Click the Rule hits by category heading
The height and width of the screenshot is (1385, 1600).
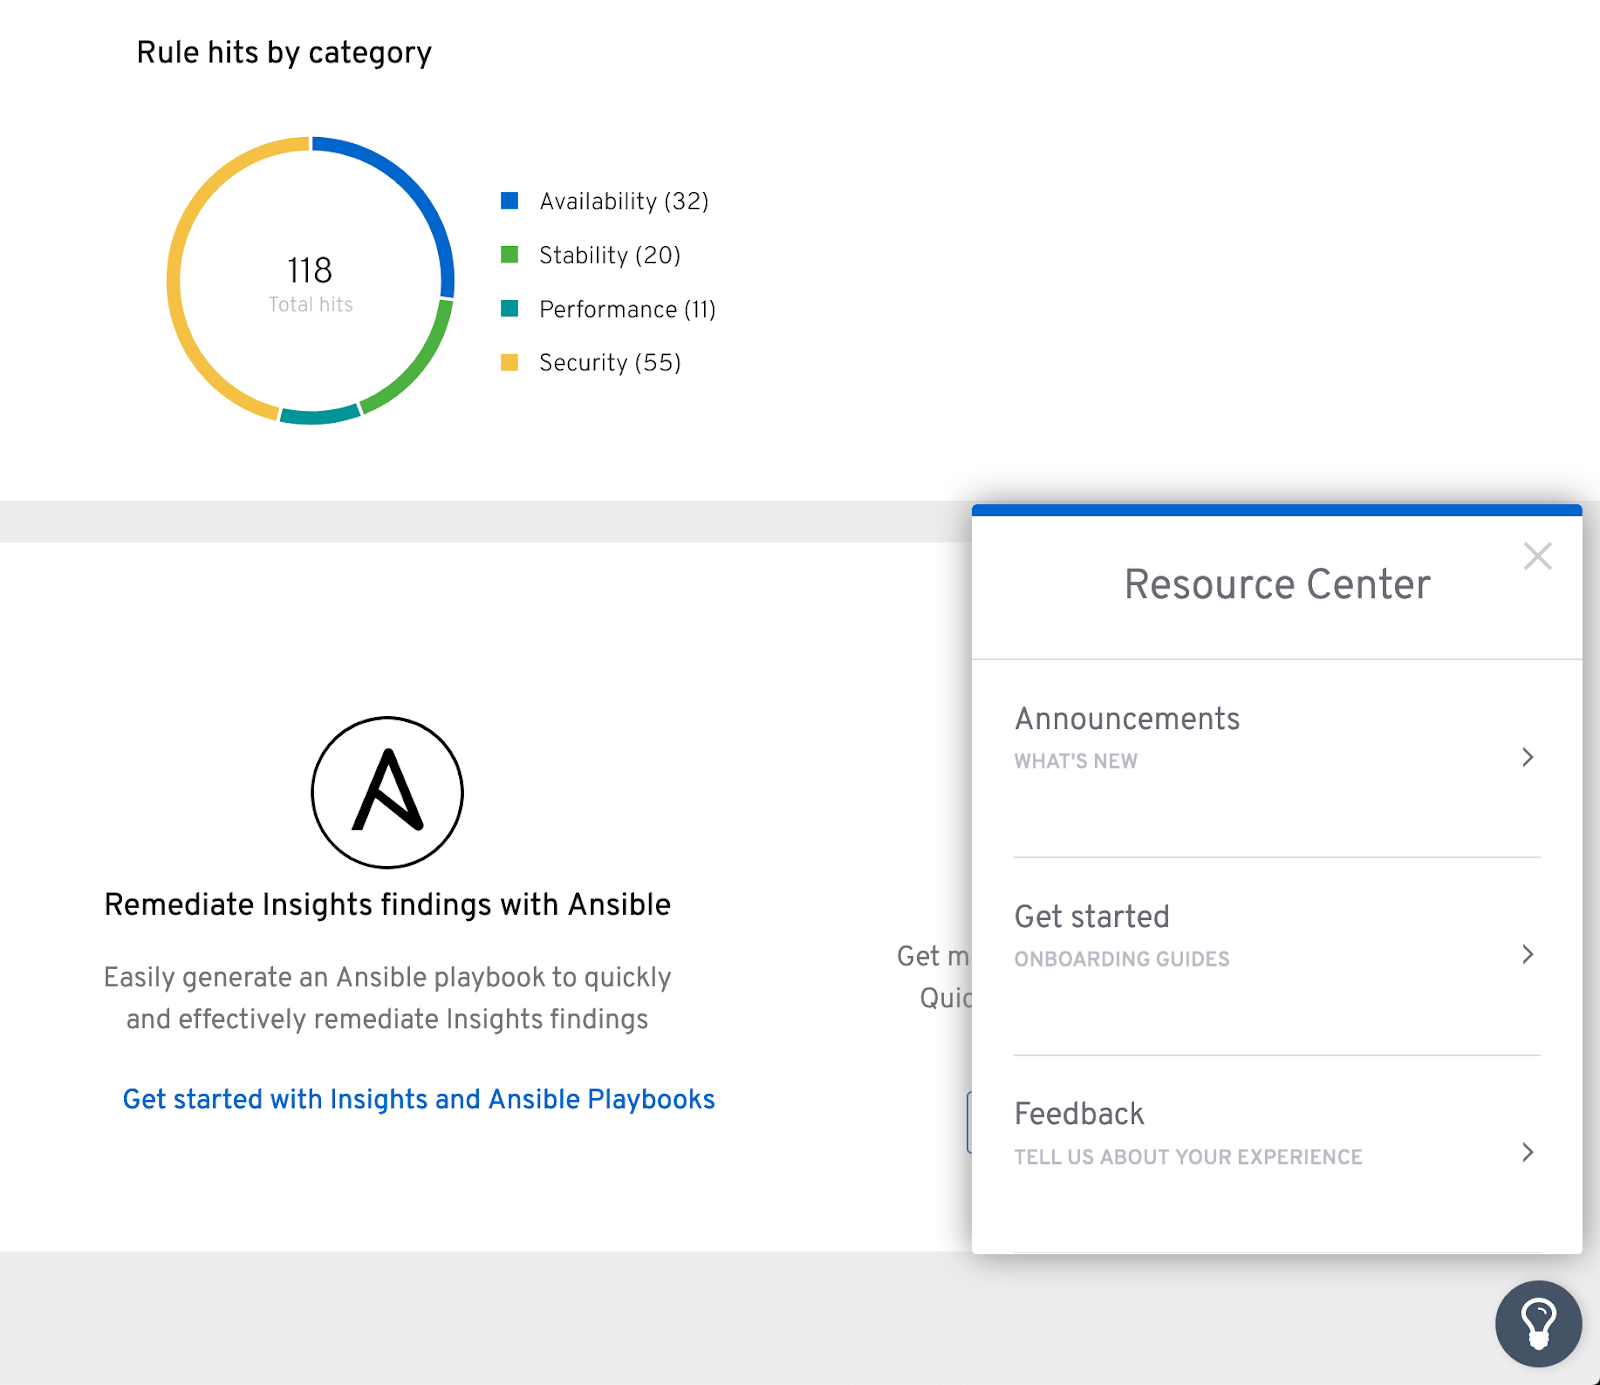tap(284, 52)
